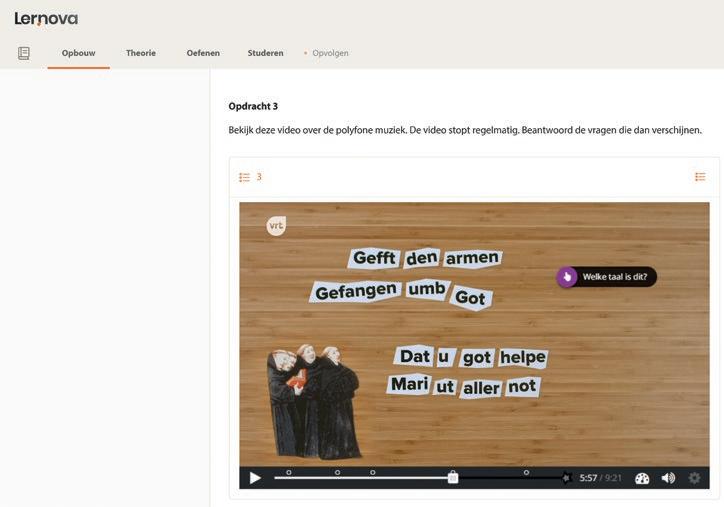Click the time display 5:57 / 9:21

[x=600, y=478]
